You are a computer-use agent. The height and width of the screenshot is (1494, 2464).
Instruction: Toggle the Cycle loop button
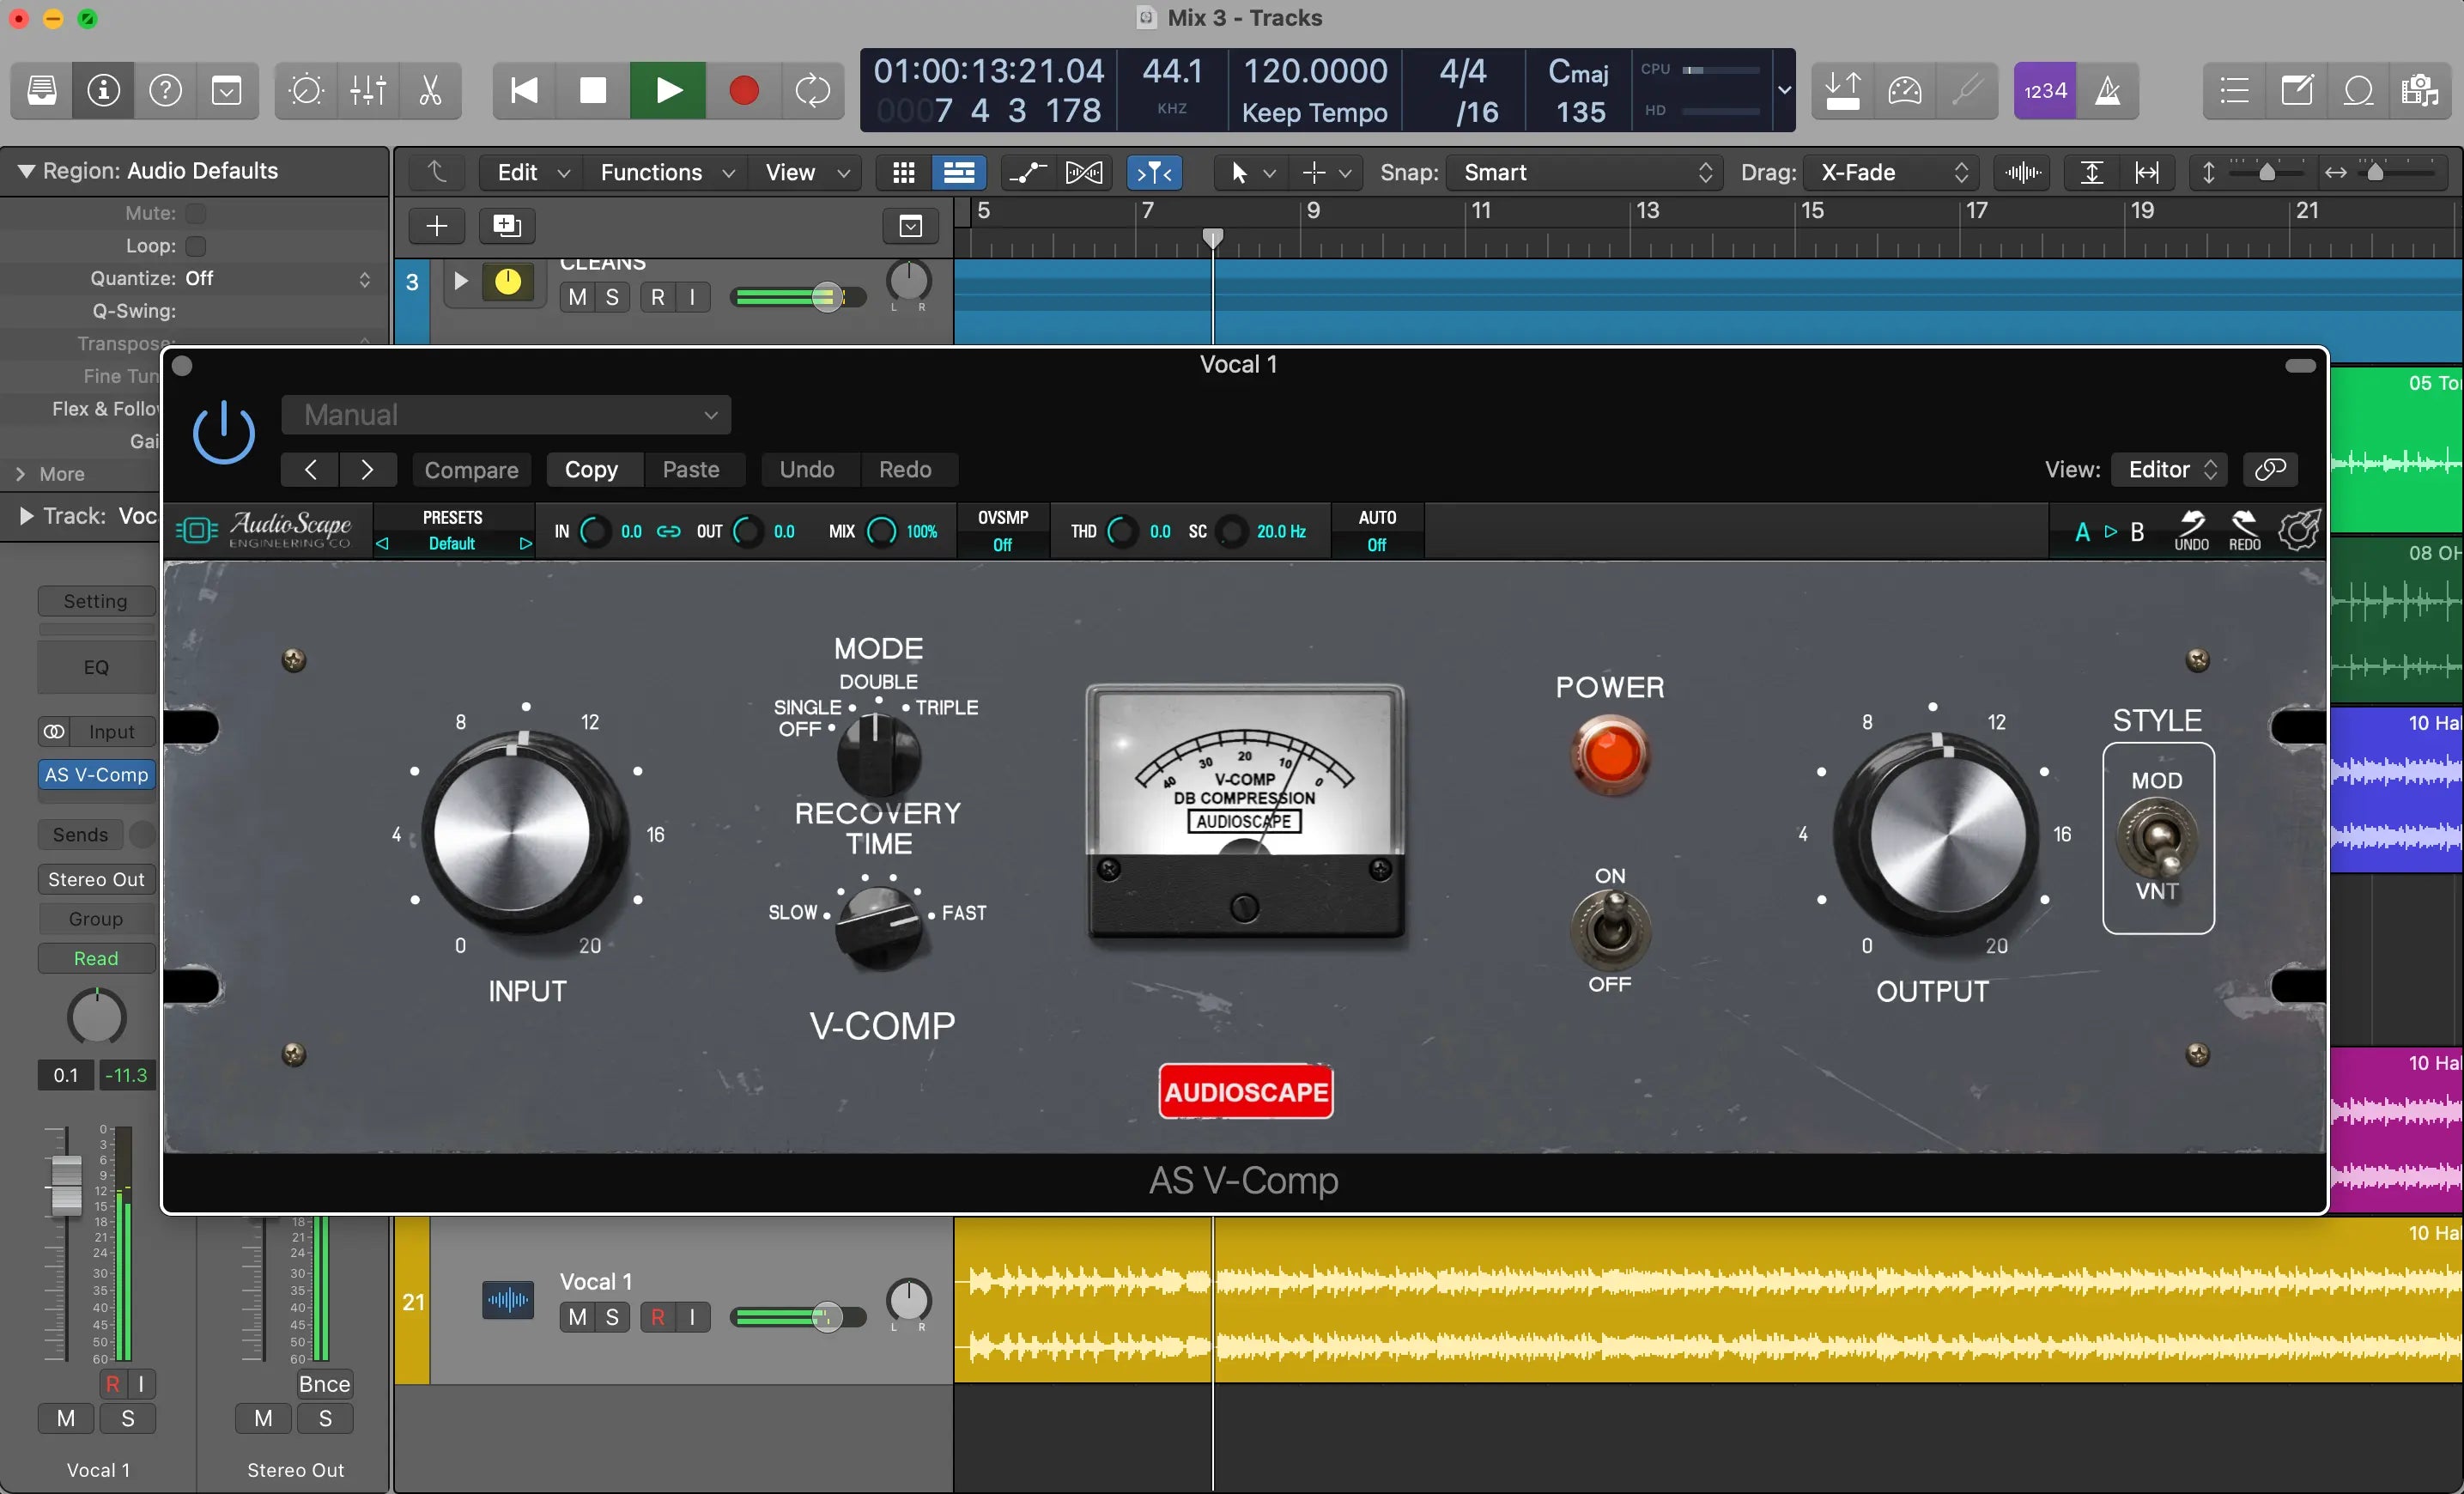pyautogui.click(x=812, y=91)
